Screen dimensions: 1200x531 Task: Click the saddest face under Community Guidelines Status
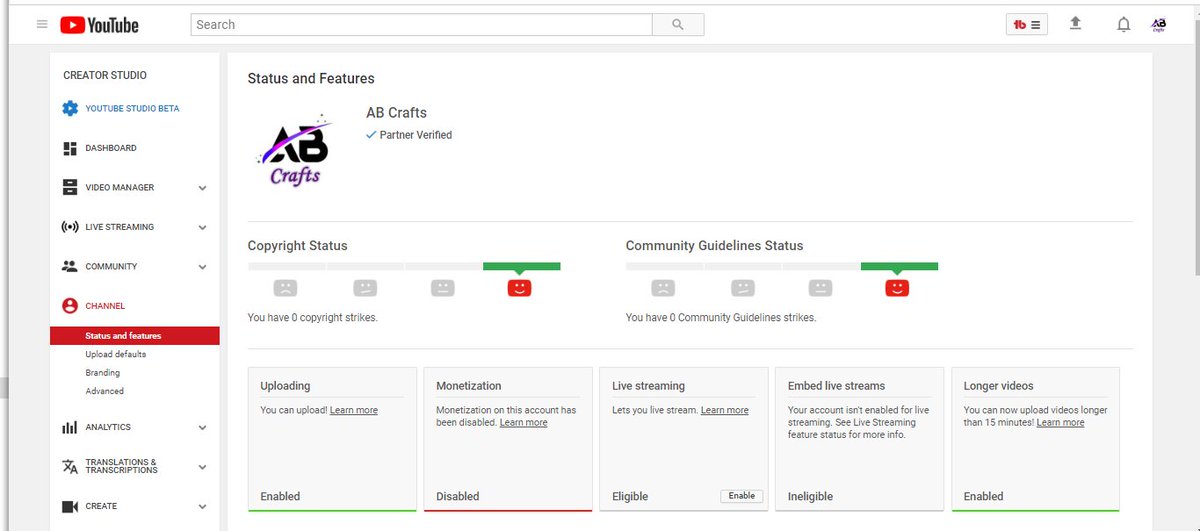(x=663, y=288)
